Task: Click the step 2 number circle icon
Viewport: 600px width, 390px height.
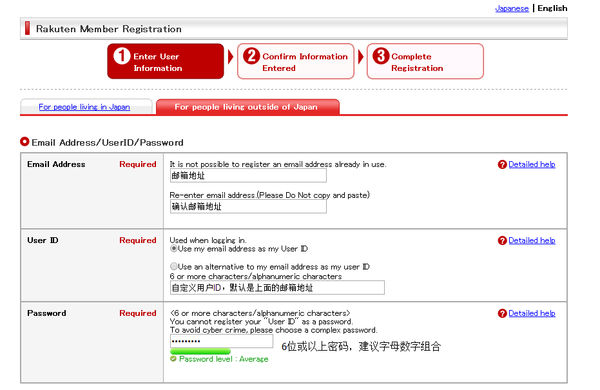Action: [x=251, y=56]
